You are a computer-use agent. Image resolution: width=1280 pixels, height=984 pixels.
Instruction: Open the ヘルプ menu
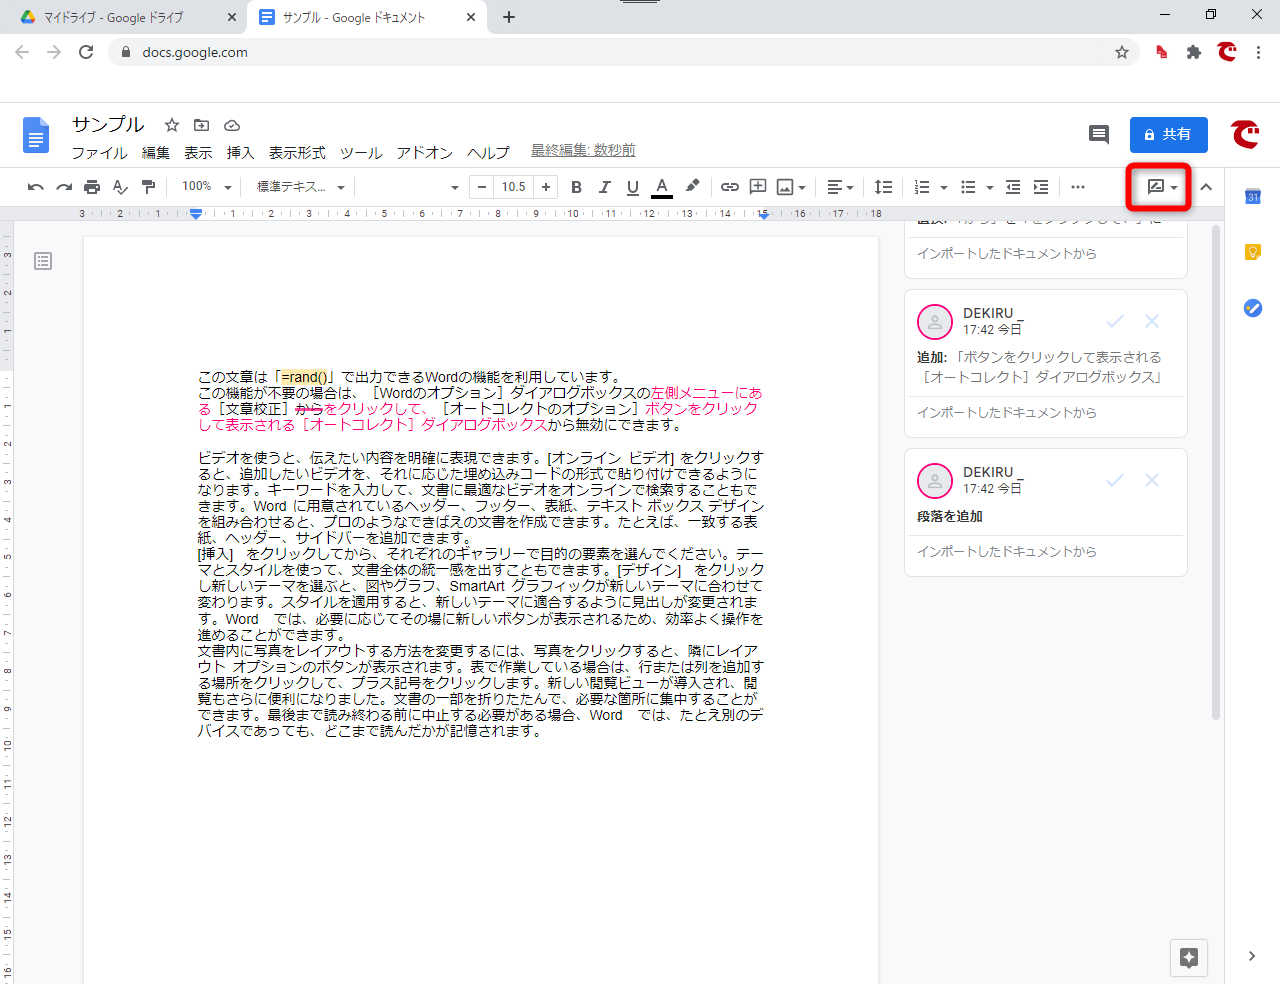click(488, 153)
